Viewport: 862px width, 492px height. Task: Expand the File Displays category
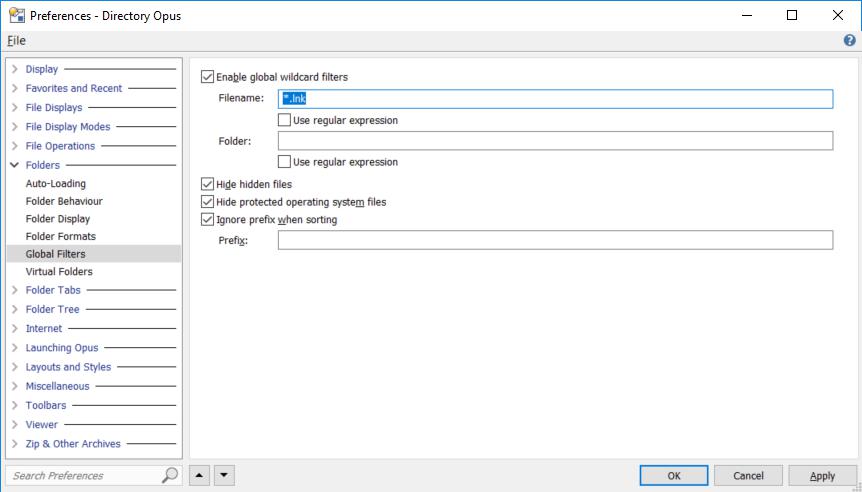click(15, 108)
